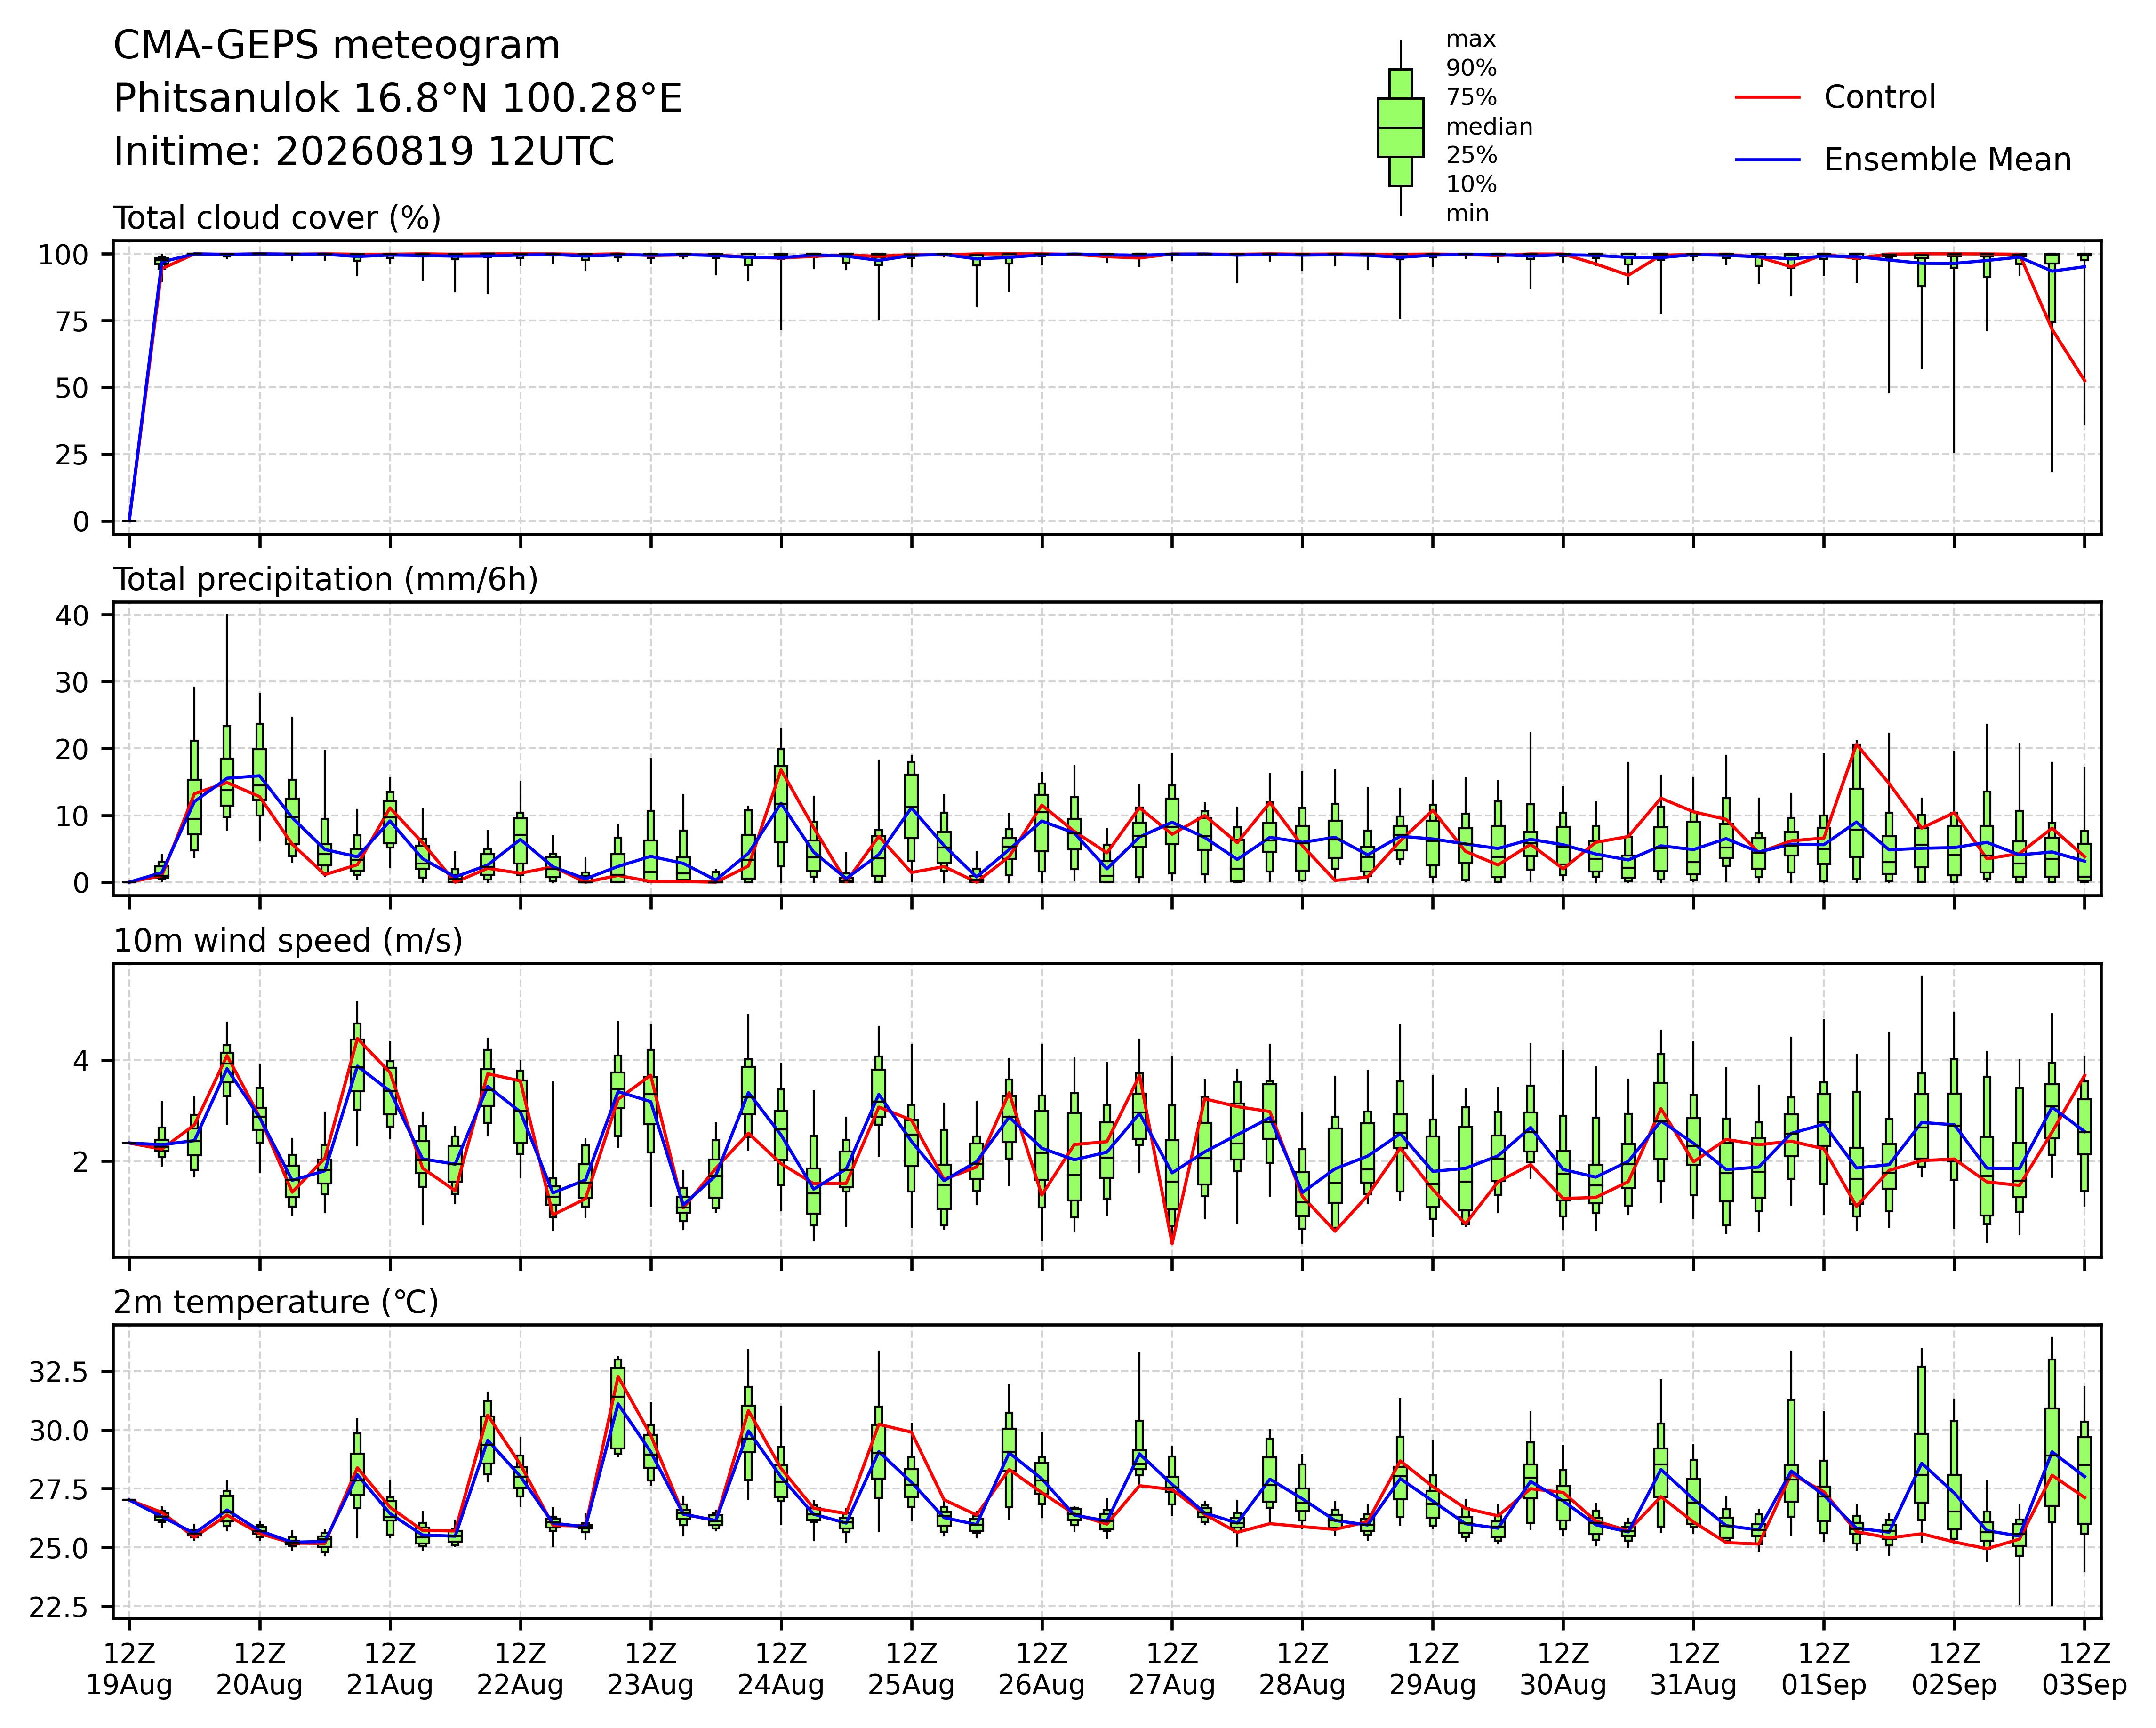Click the 'Phitsanulok 16.8°N 100.28°E' location text
Screen dimensions: 2156x1728
397,99
